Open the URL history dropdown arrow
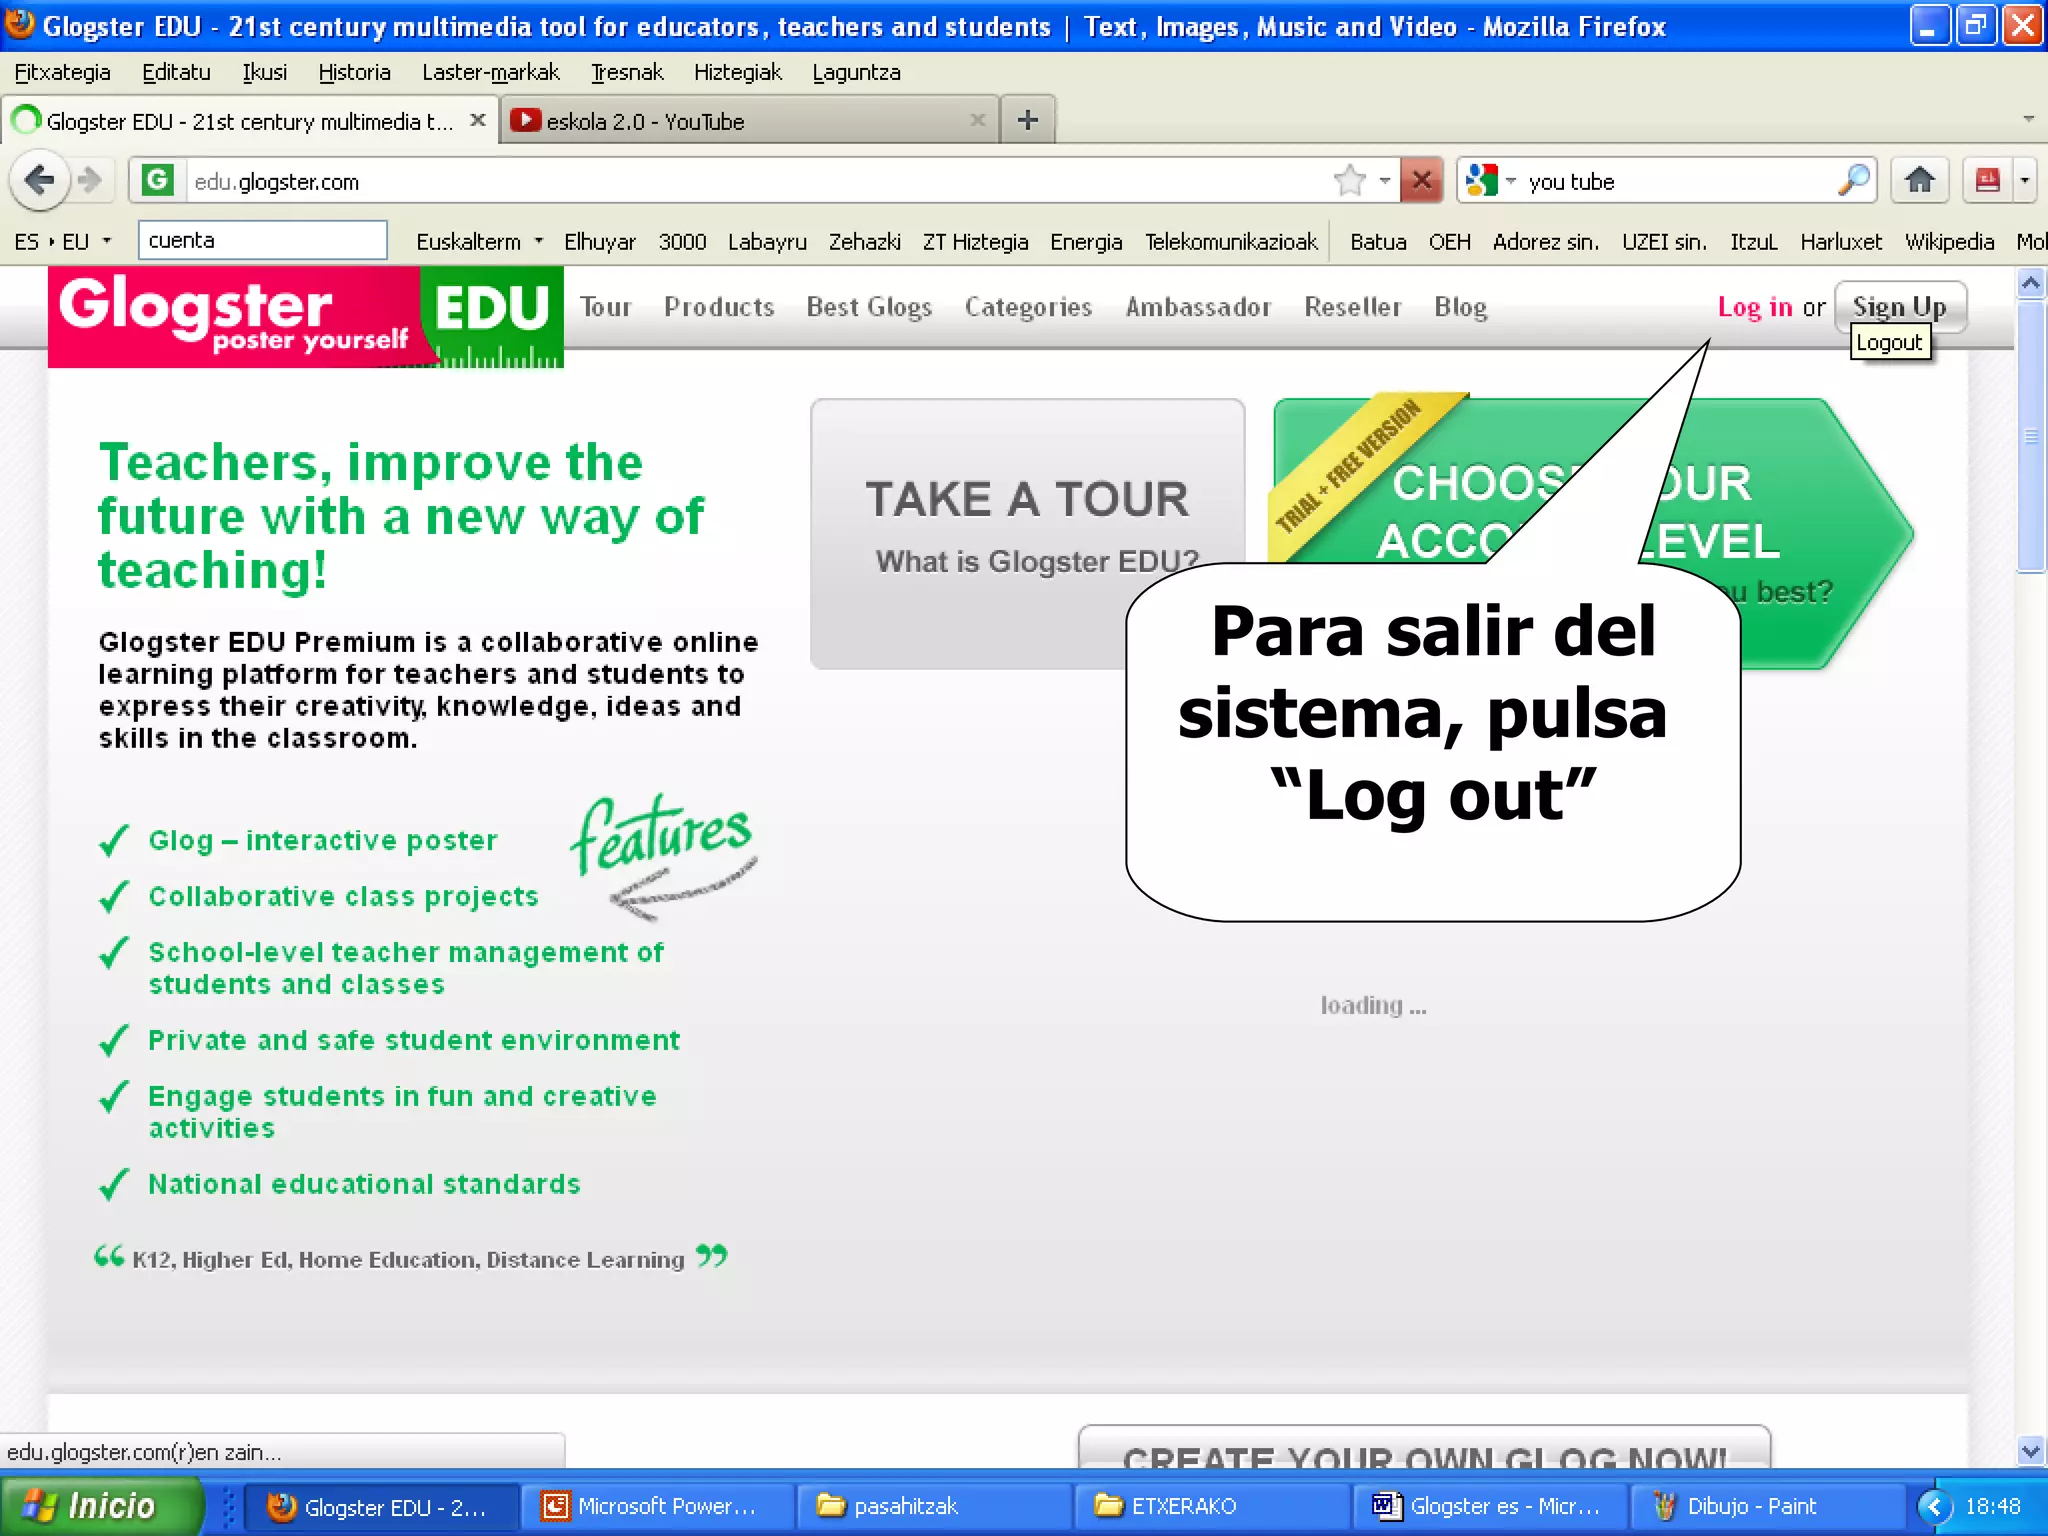Image resolution: width=2048 pixels, height=1536 pixels. pos(1385,181)
